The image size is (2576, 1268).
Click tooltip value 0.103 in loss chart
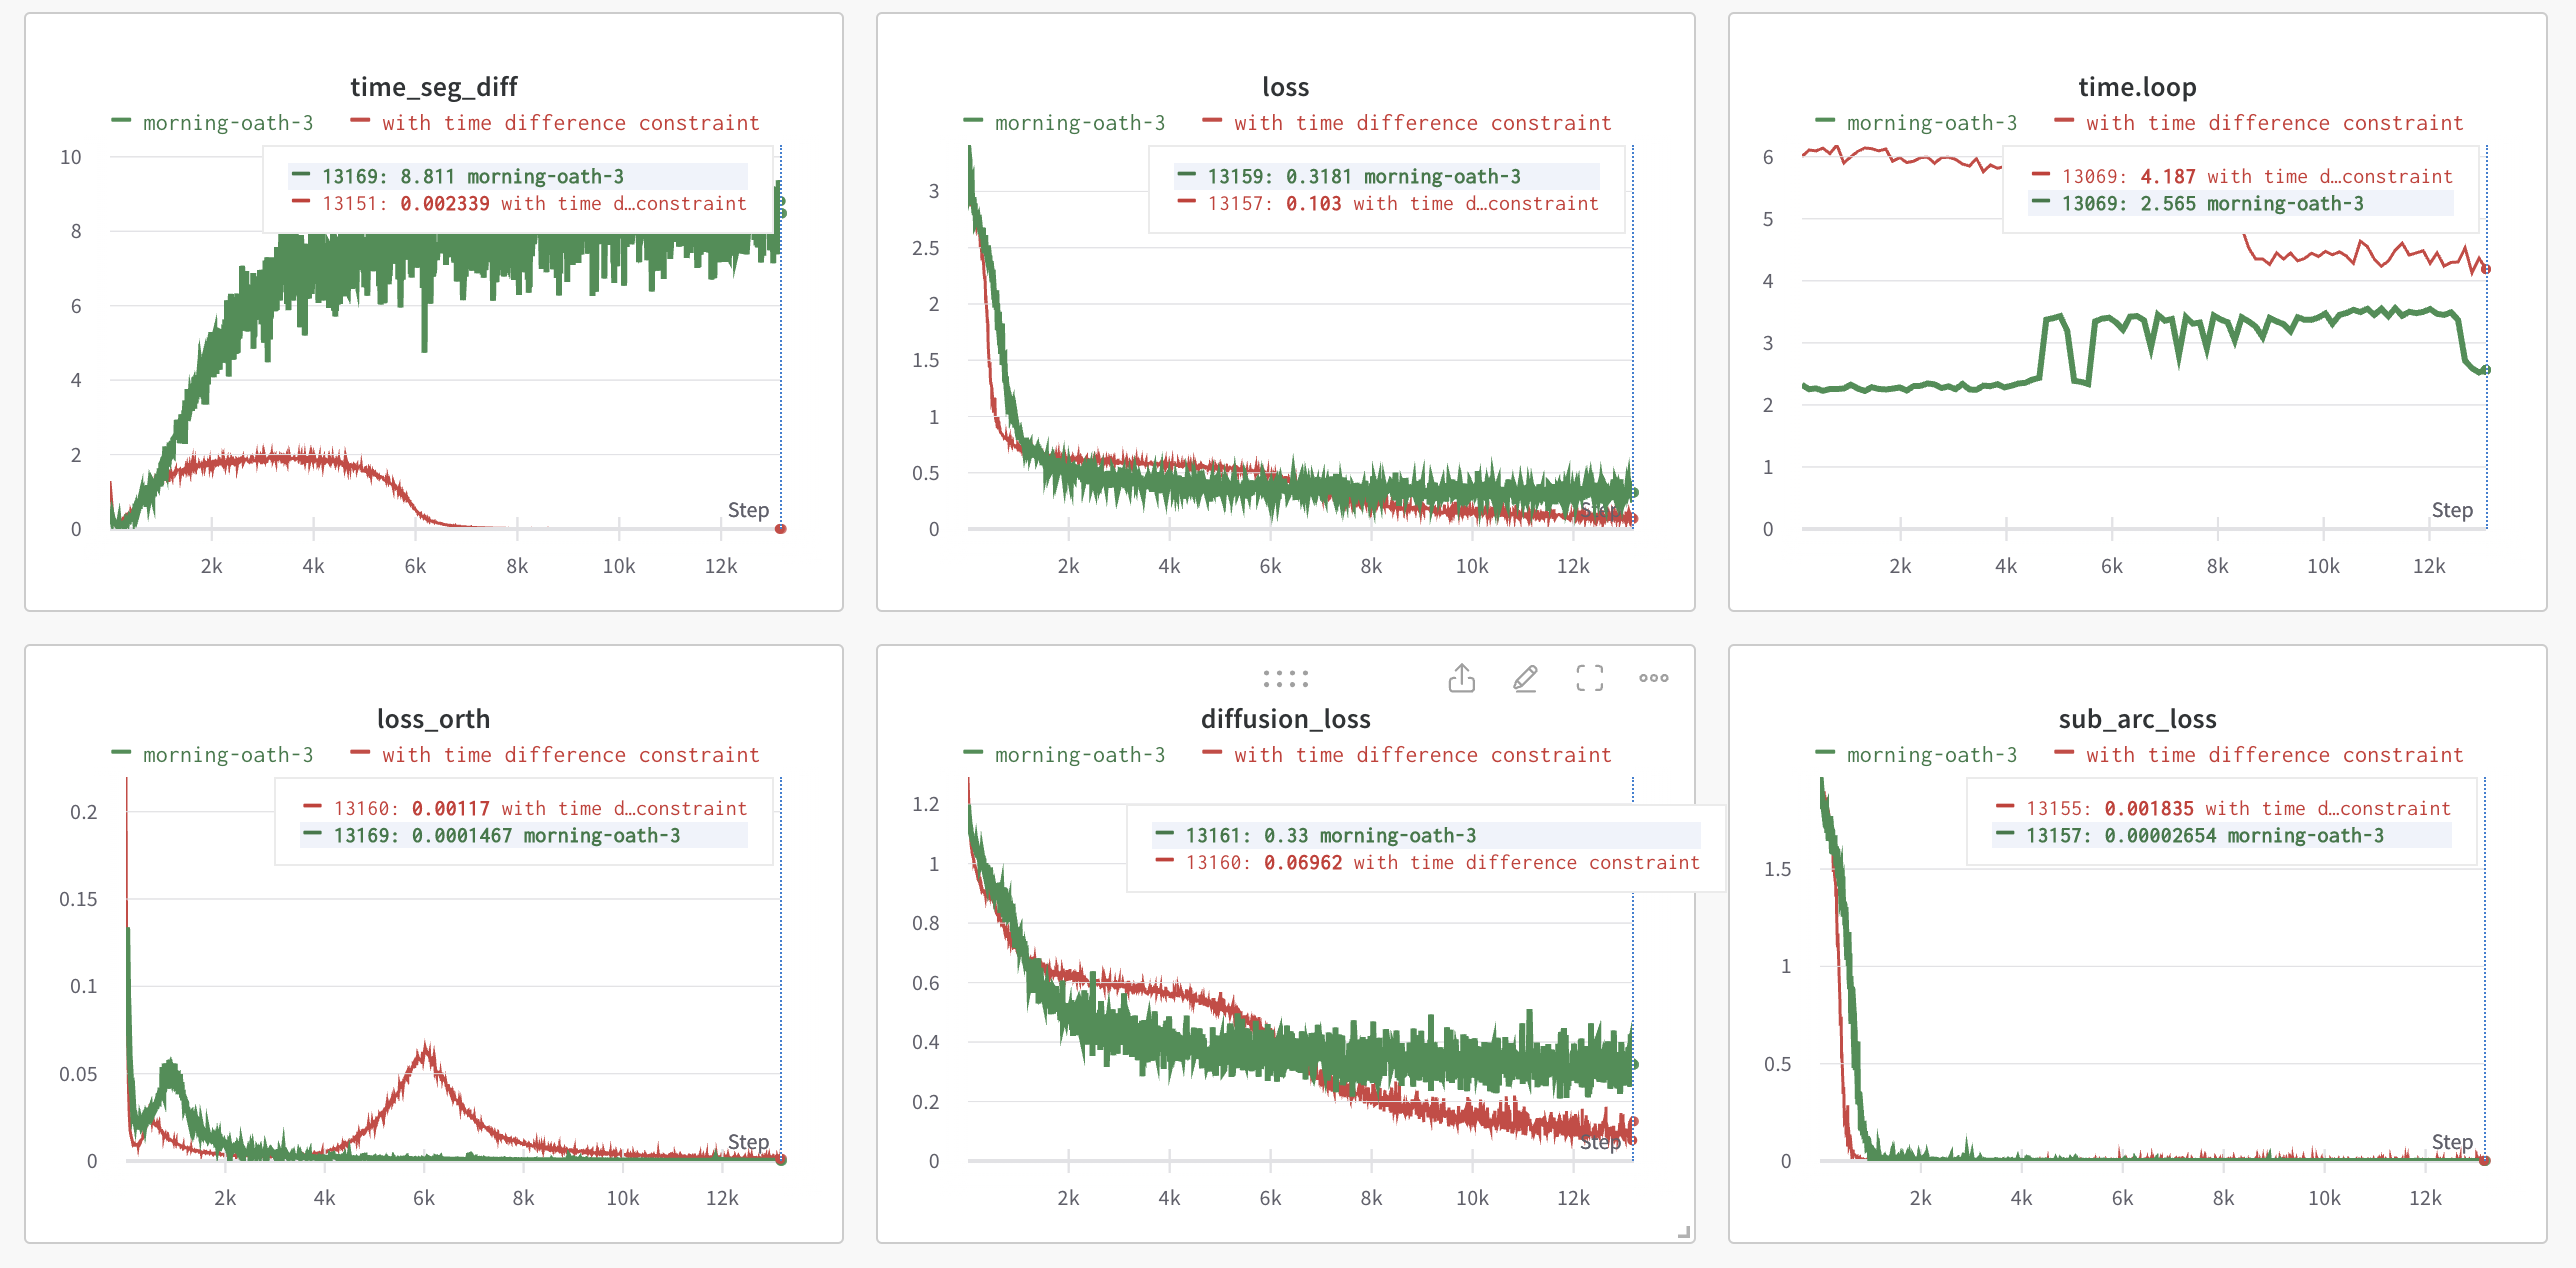pos(1313,204)
